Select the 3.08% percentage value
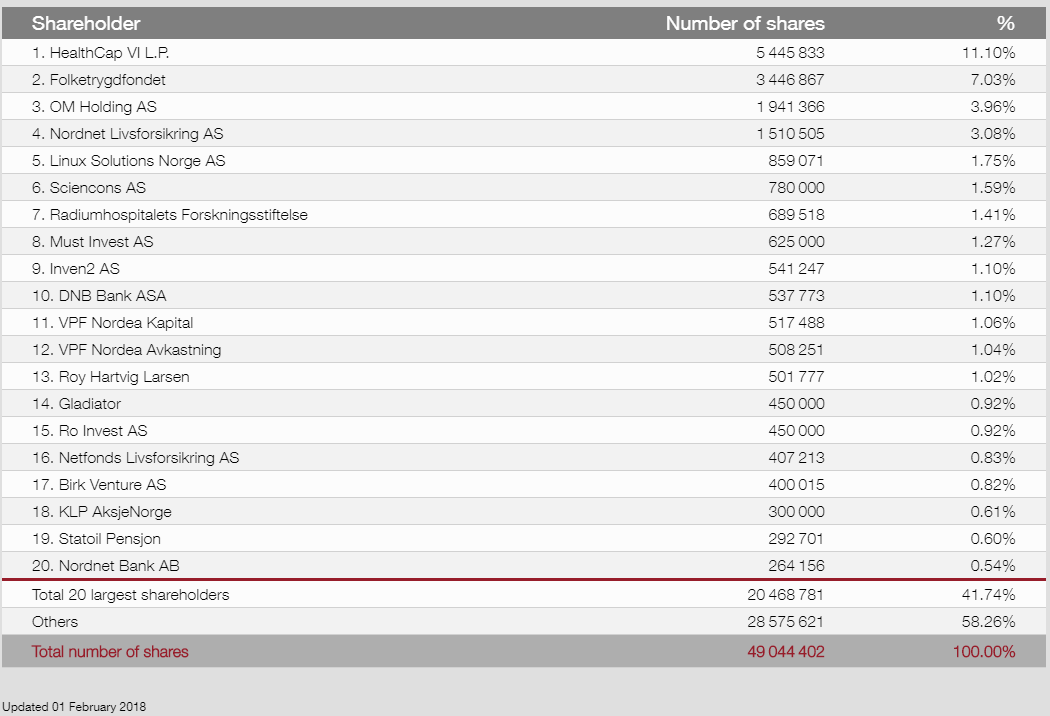Screen dimensions: 1050x716 993,134
